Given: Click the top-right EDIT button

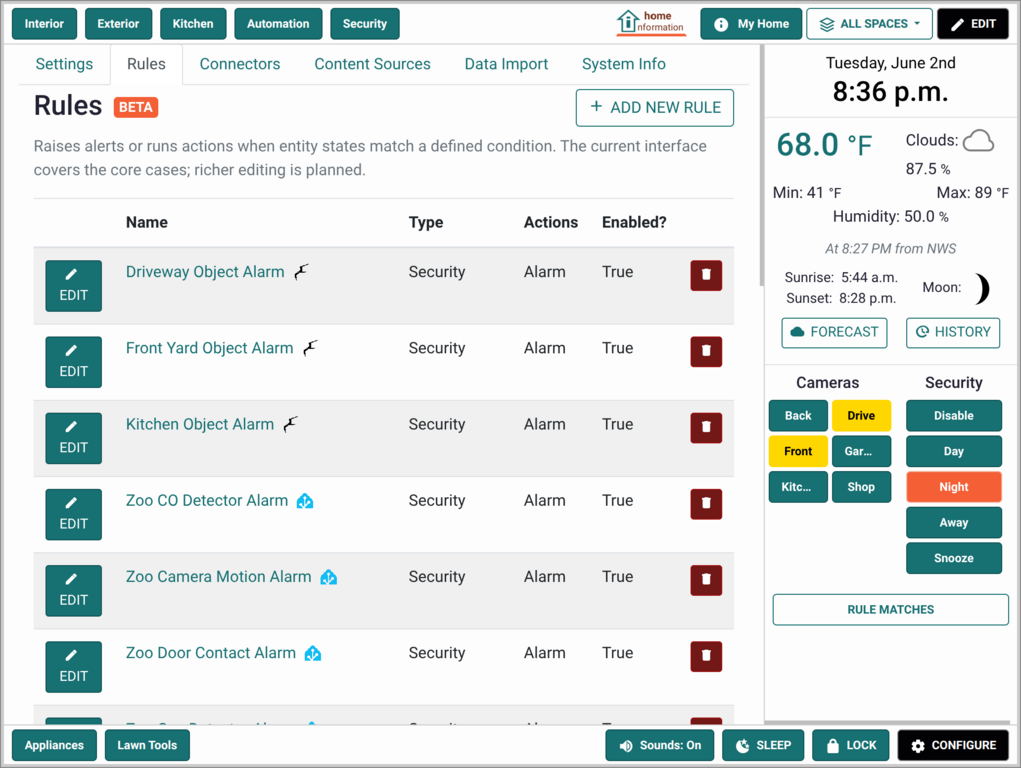Looking at the screenshot, I should [973, 24].
